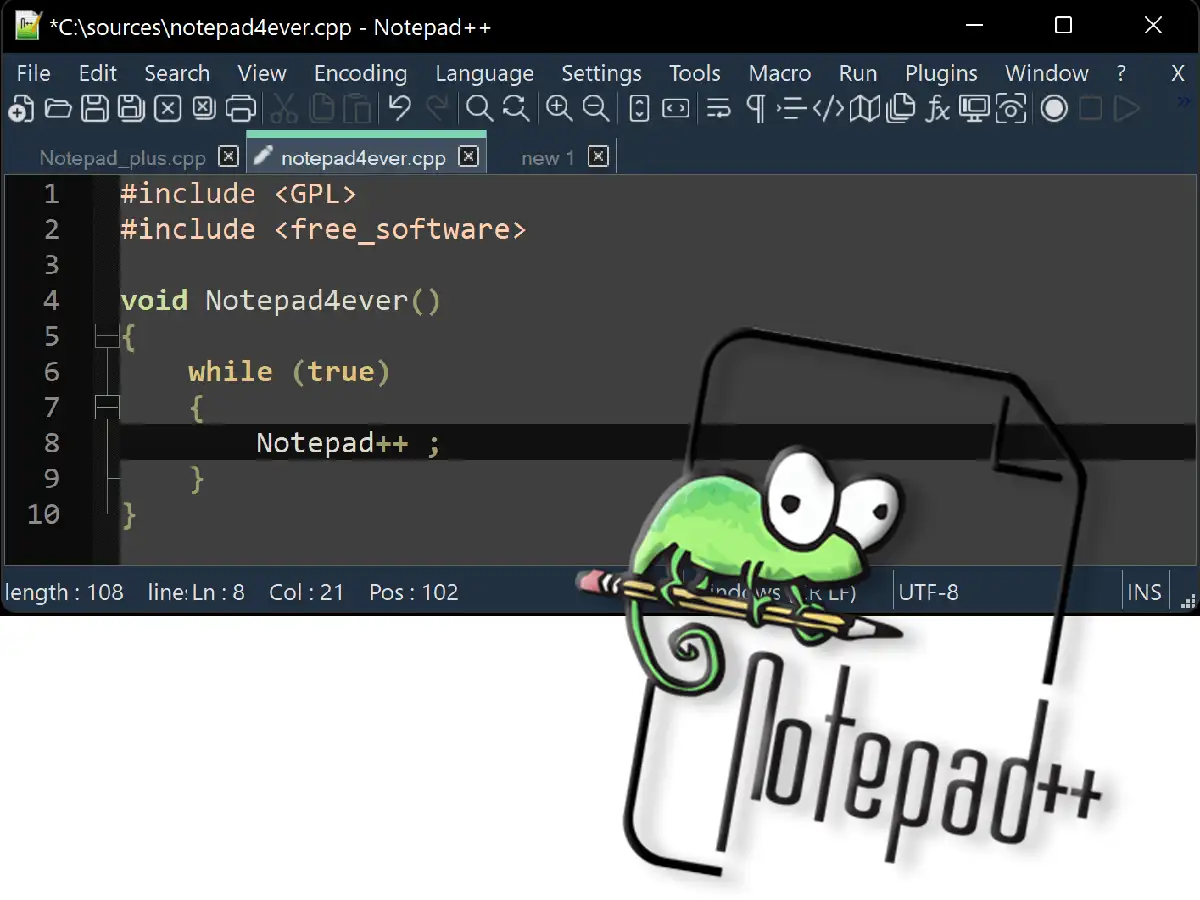This screenshot has height=900, width=1200.
Task: Open Find with the magnifier icon
Action: [480, 109]
